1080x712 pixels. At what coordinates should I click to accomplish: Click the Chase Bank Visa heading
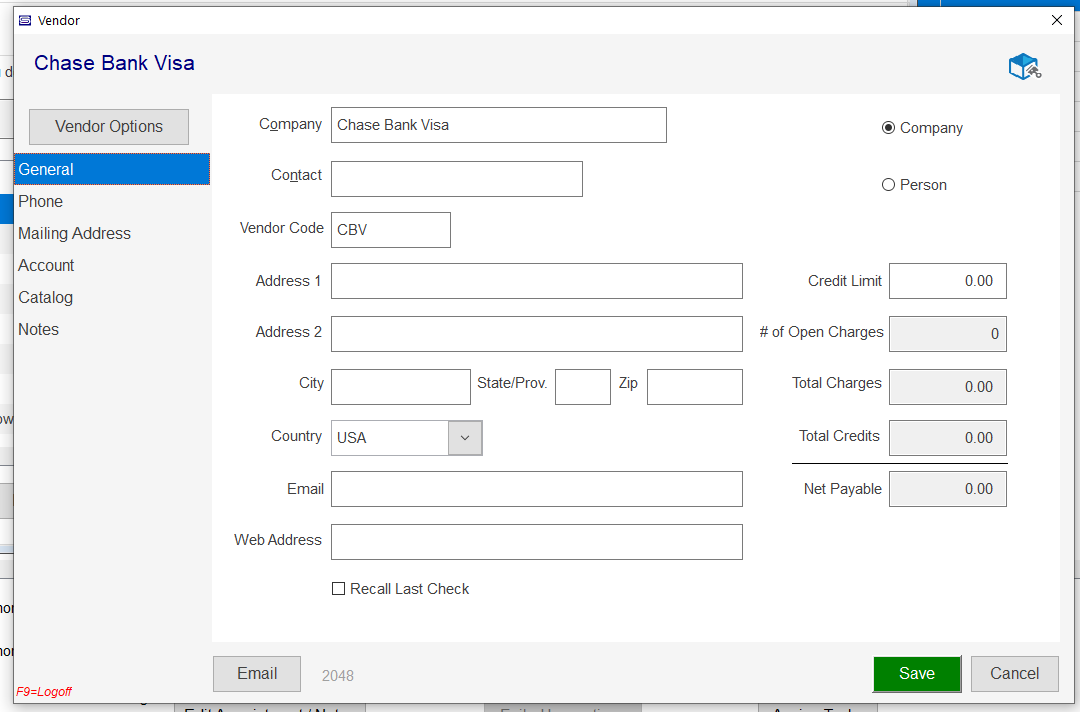tap(114, 63)
